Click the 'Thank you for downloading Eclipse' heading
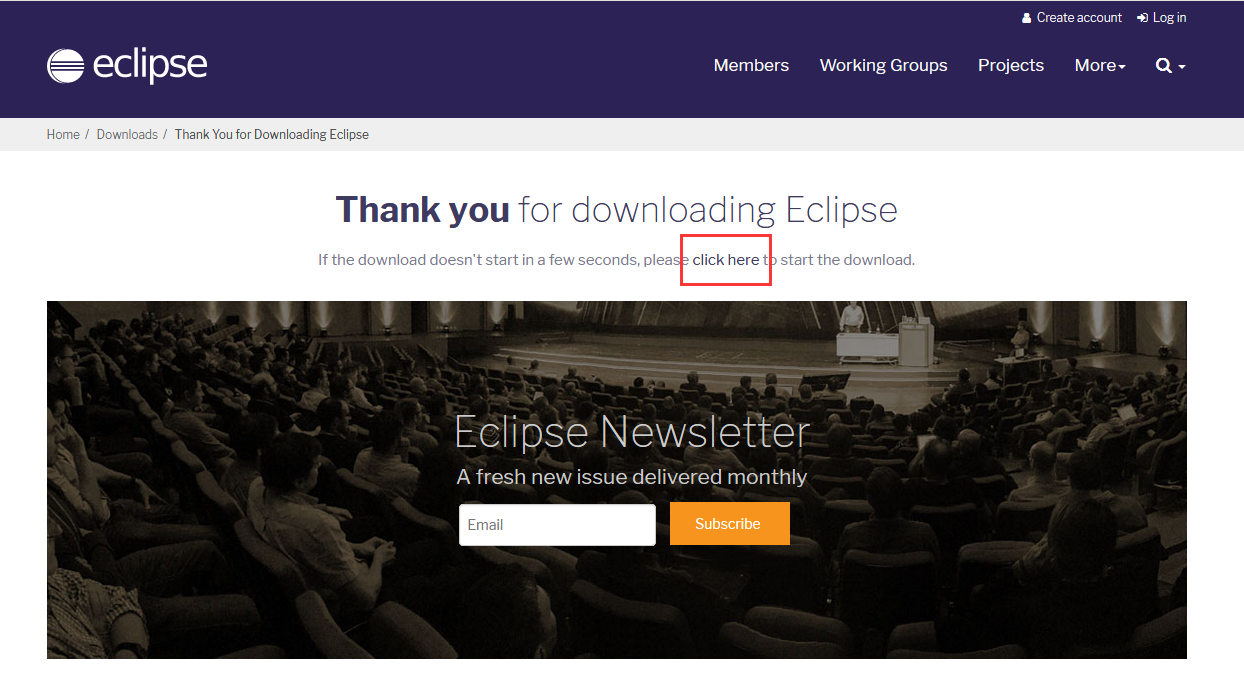 (616, 210)
